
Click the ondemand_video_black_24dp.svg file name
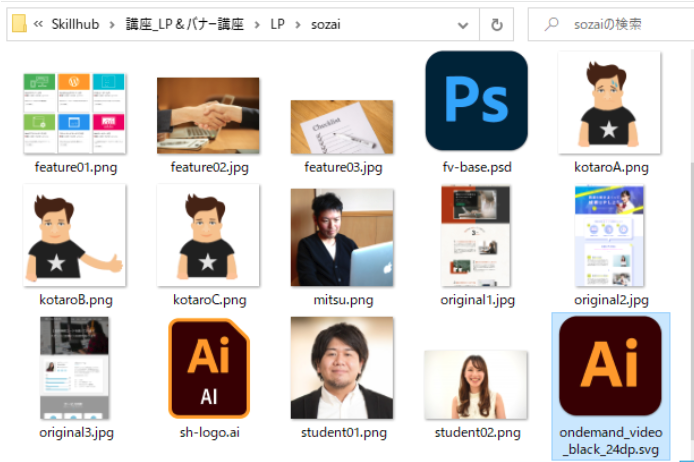(x=611, y=441)
